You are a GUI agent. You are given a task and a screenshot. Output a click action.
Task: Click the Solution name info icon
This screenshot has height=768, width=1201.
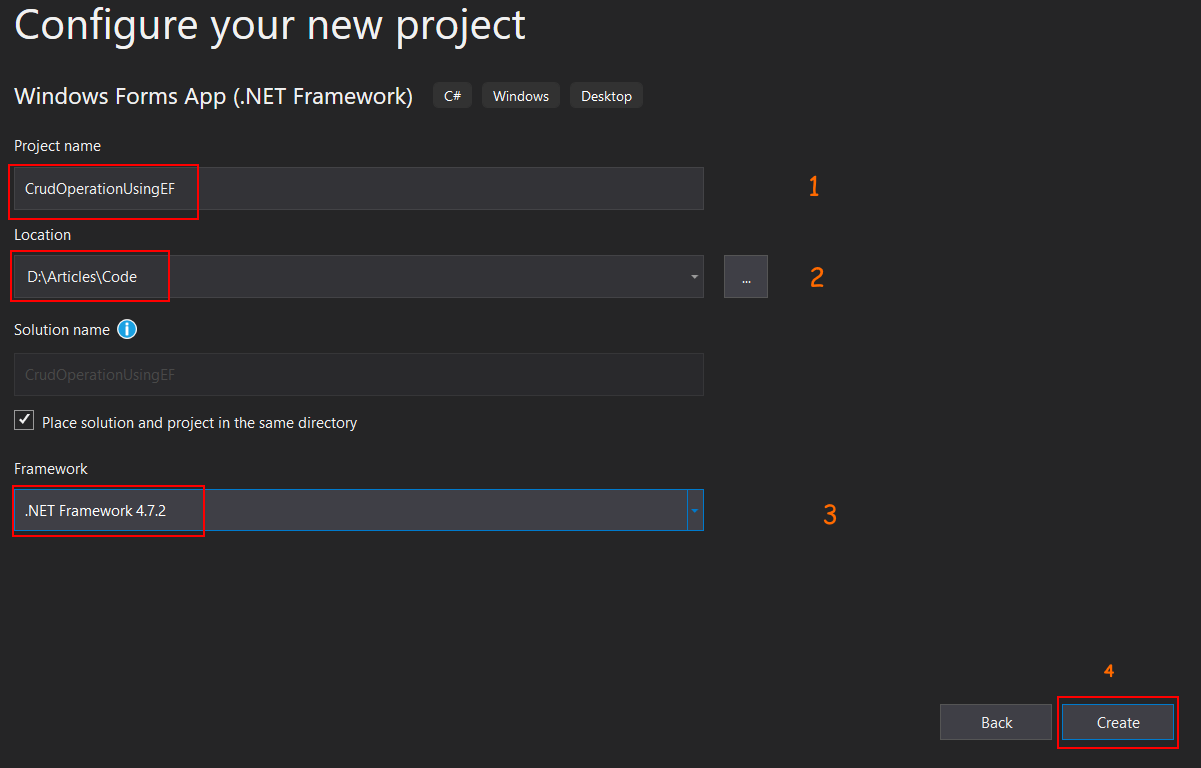tap(127, 329)
